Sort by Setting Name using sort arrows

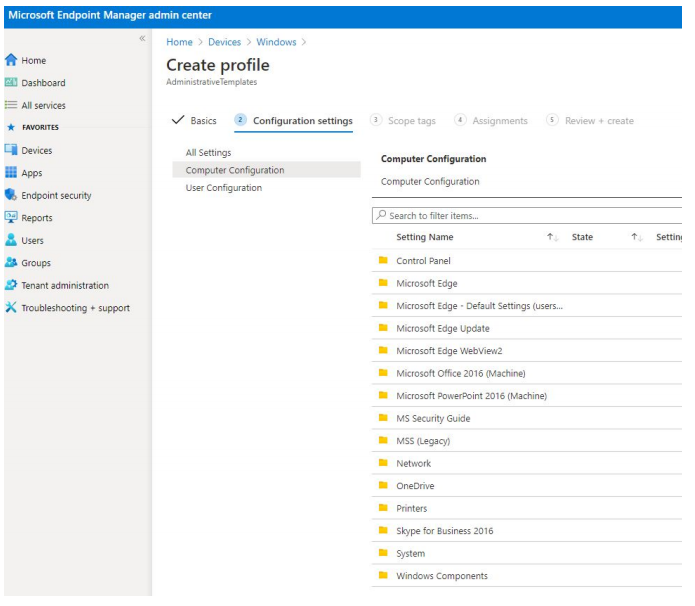coord(552,237)
